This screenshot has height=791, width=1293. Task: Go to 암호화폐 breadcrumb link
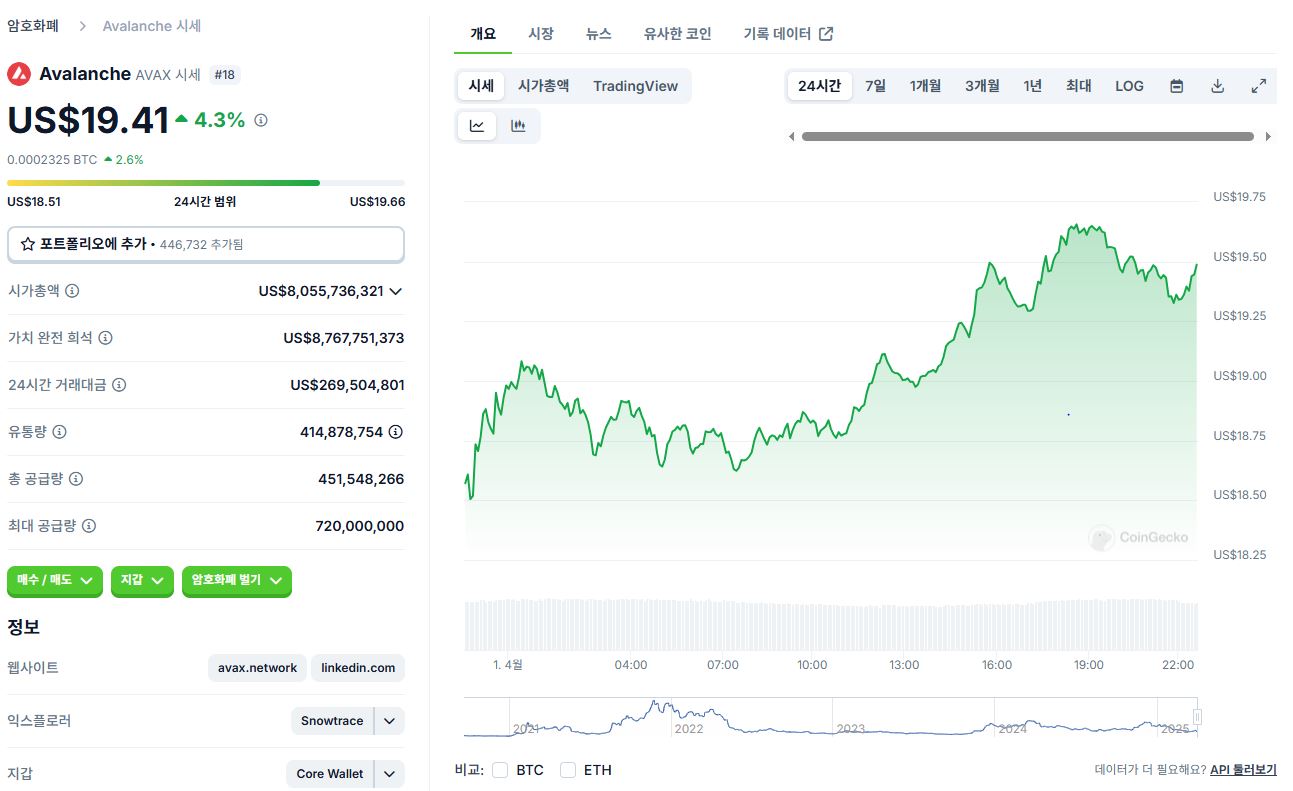(x=33, y=26)
